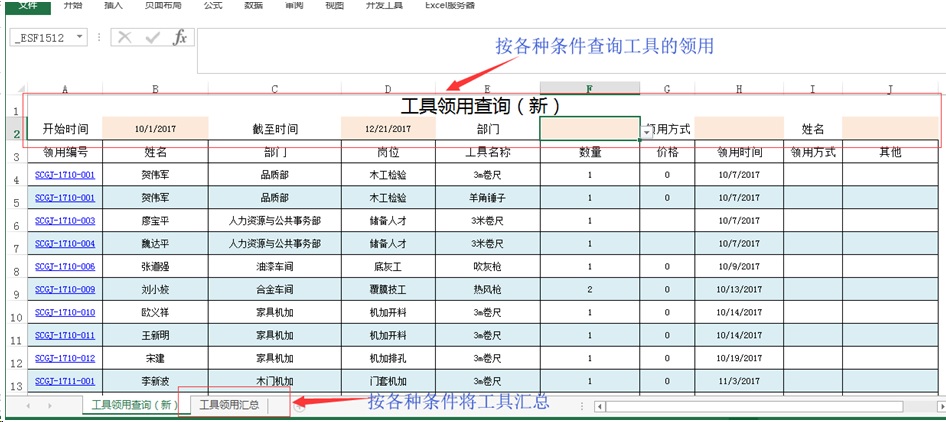Open link SCGJ-1710-003

[x=65, y=221]
